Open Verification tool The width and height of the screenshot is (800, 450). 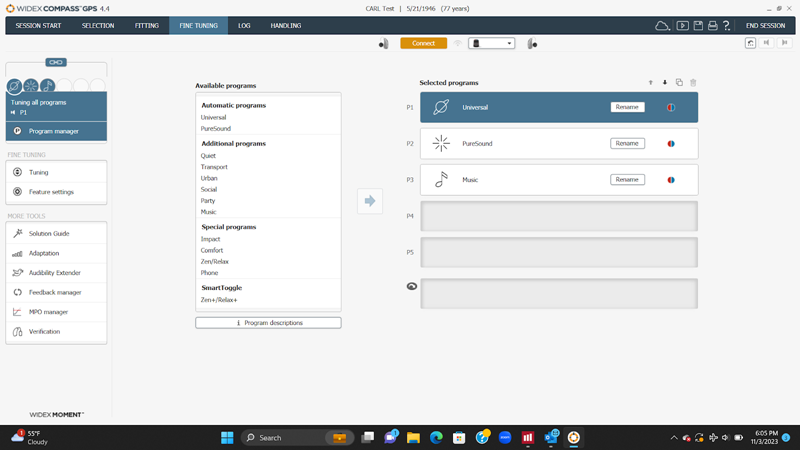click(x=56, y=332)
